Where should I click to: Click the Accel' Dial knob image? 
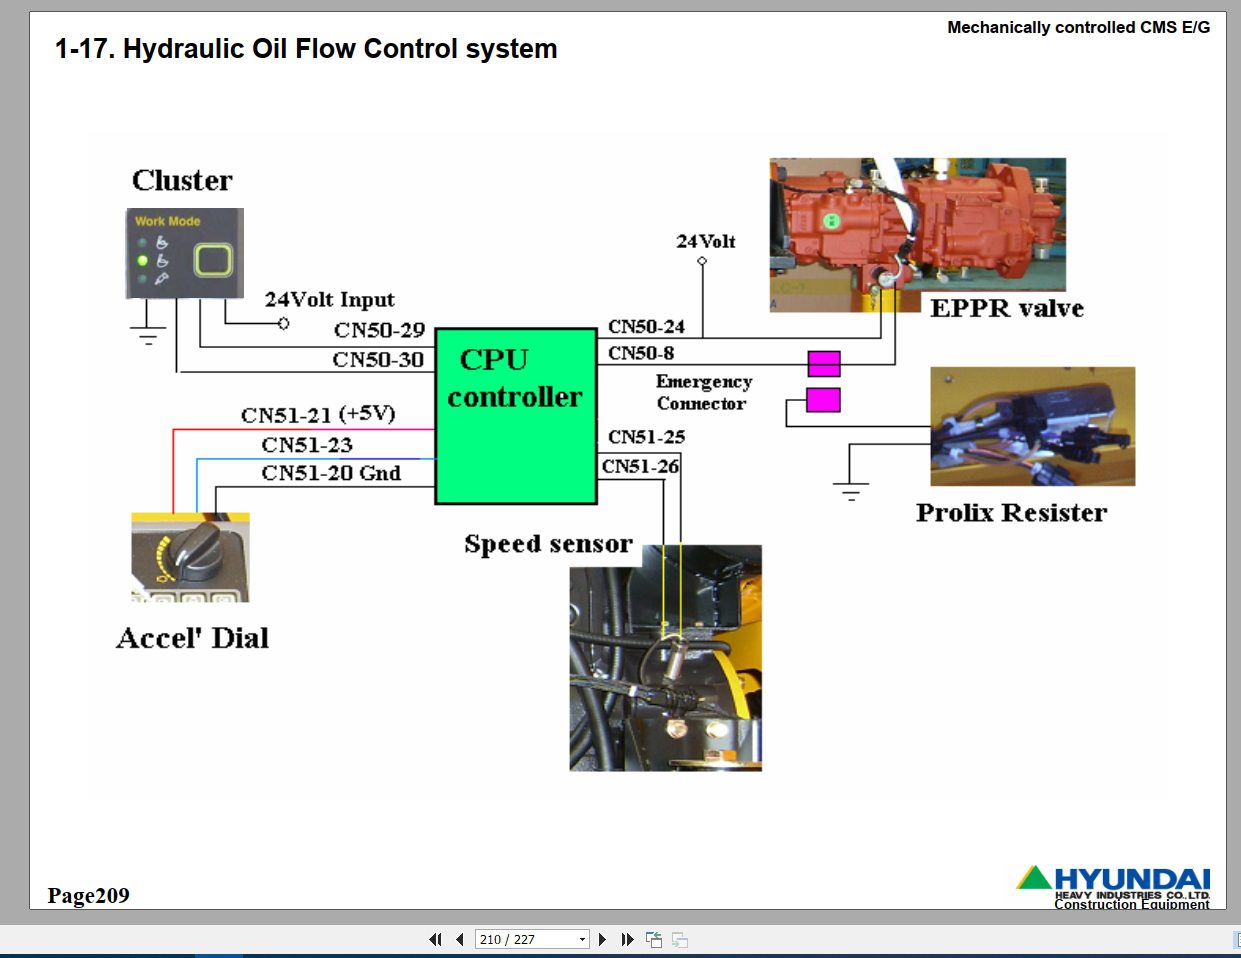190,557
